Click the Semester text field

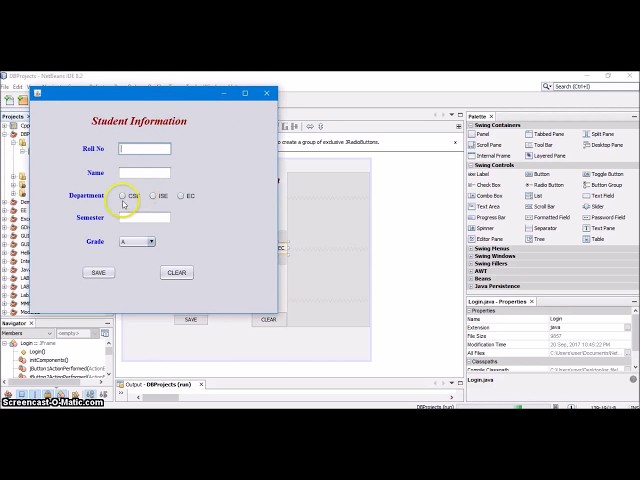[x=144, y=218]
